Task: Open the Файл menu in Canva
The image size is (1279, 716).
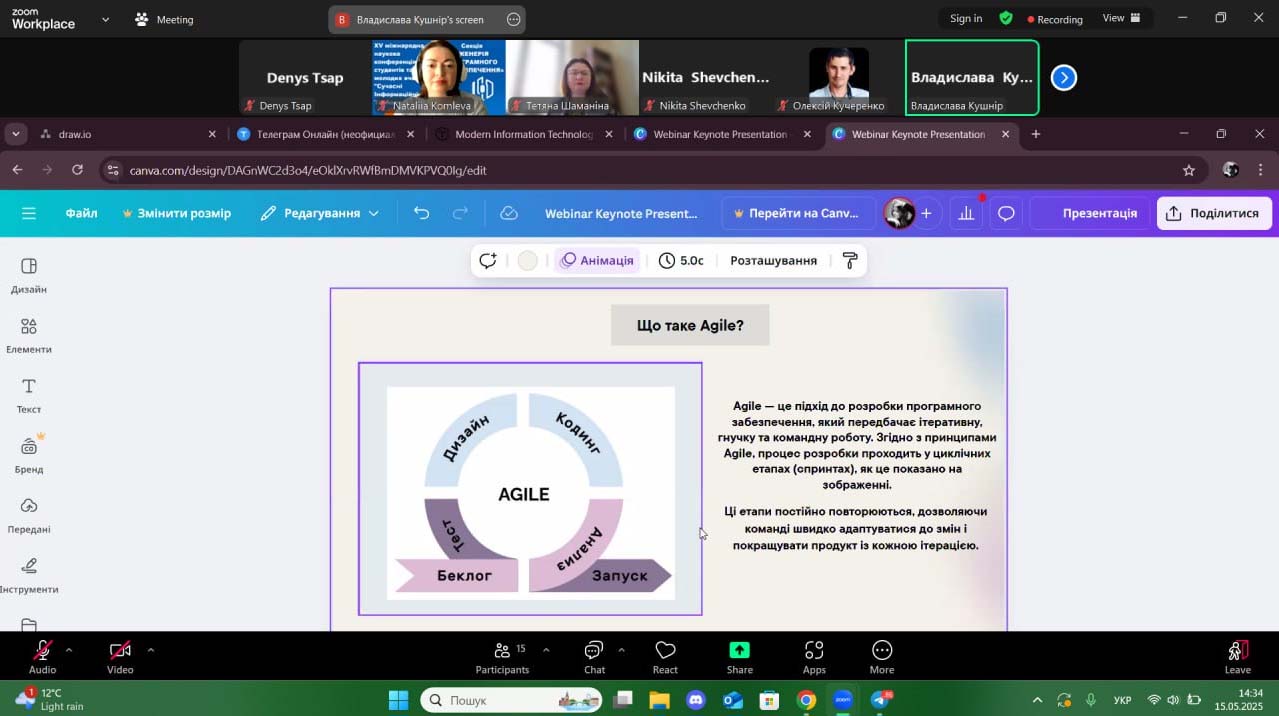Action: (82, 213)
